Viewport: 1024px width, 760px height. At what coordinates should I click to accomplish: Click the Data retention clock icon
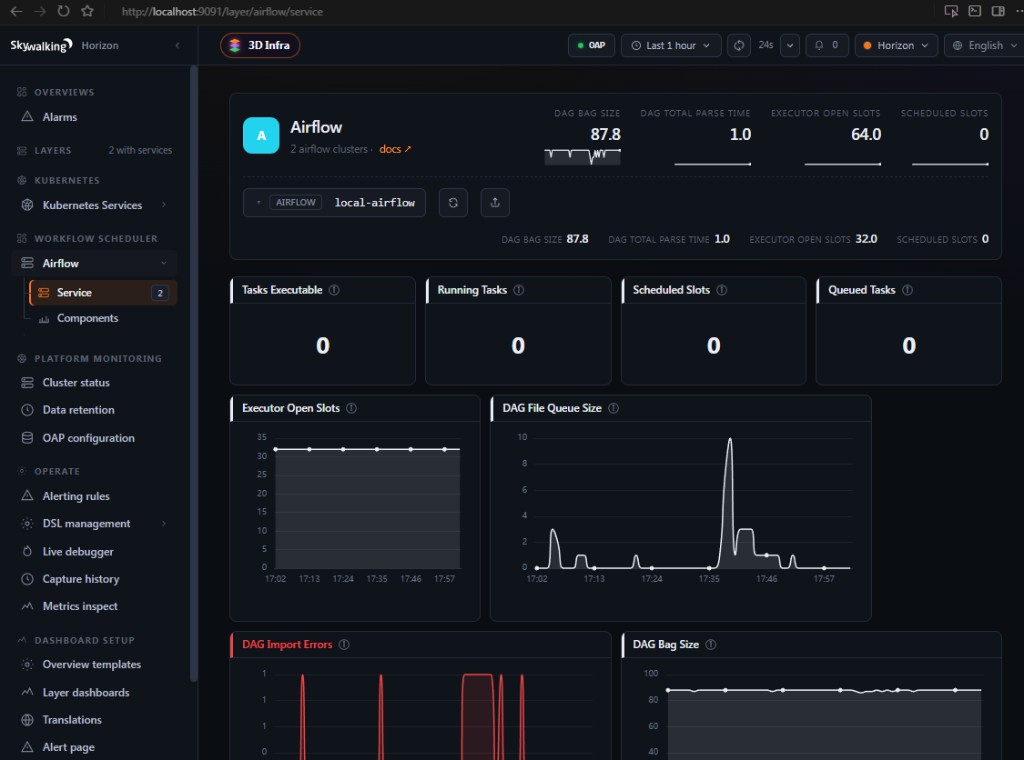coord(27,410)
